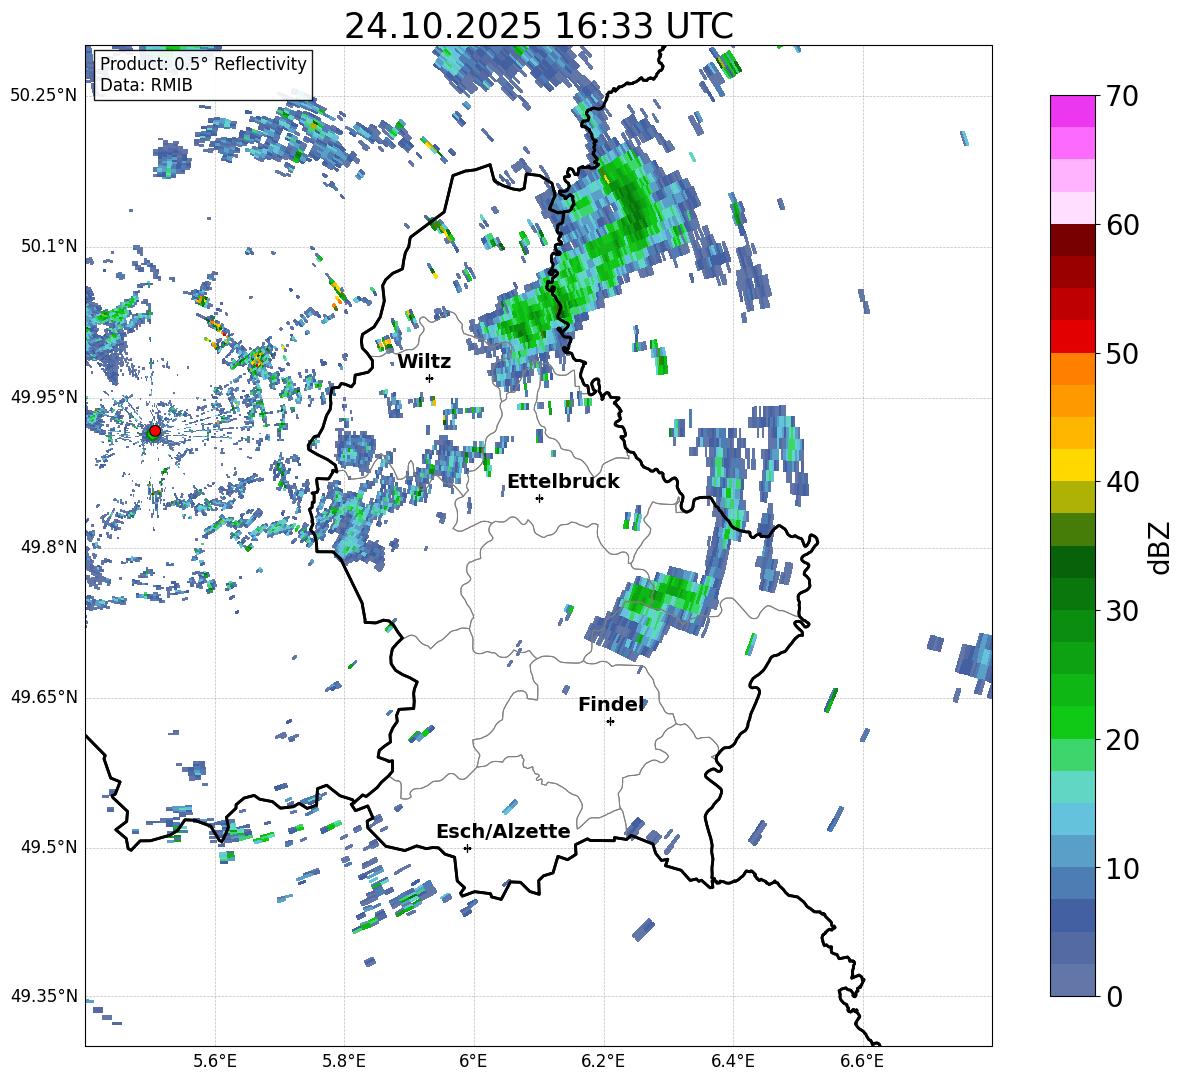Viewport: 1184px width, 1081px height.
Task: Click the Findel city label
Action: click(x=611, y=704)
